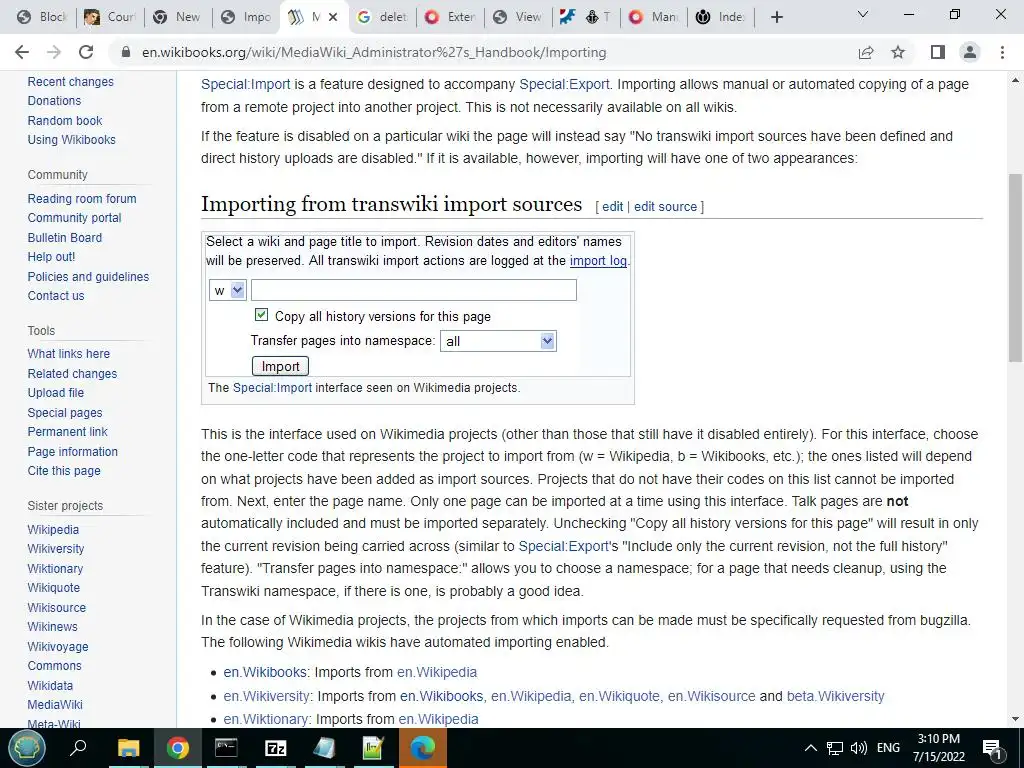The height and width of the screenshot is (768, 1024).
Task: Click 'edit' beside Importing from transwiki heading
Action: [x=613, y=206]
